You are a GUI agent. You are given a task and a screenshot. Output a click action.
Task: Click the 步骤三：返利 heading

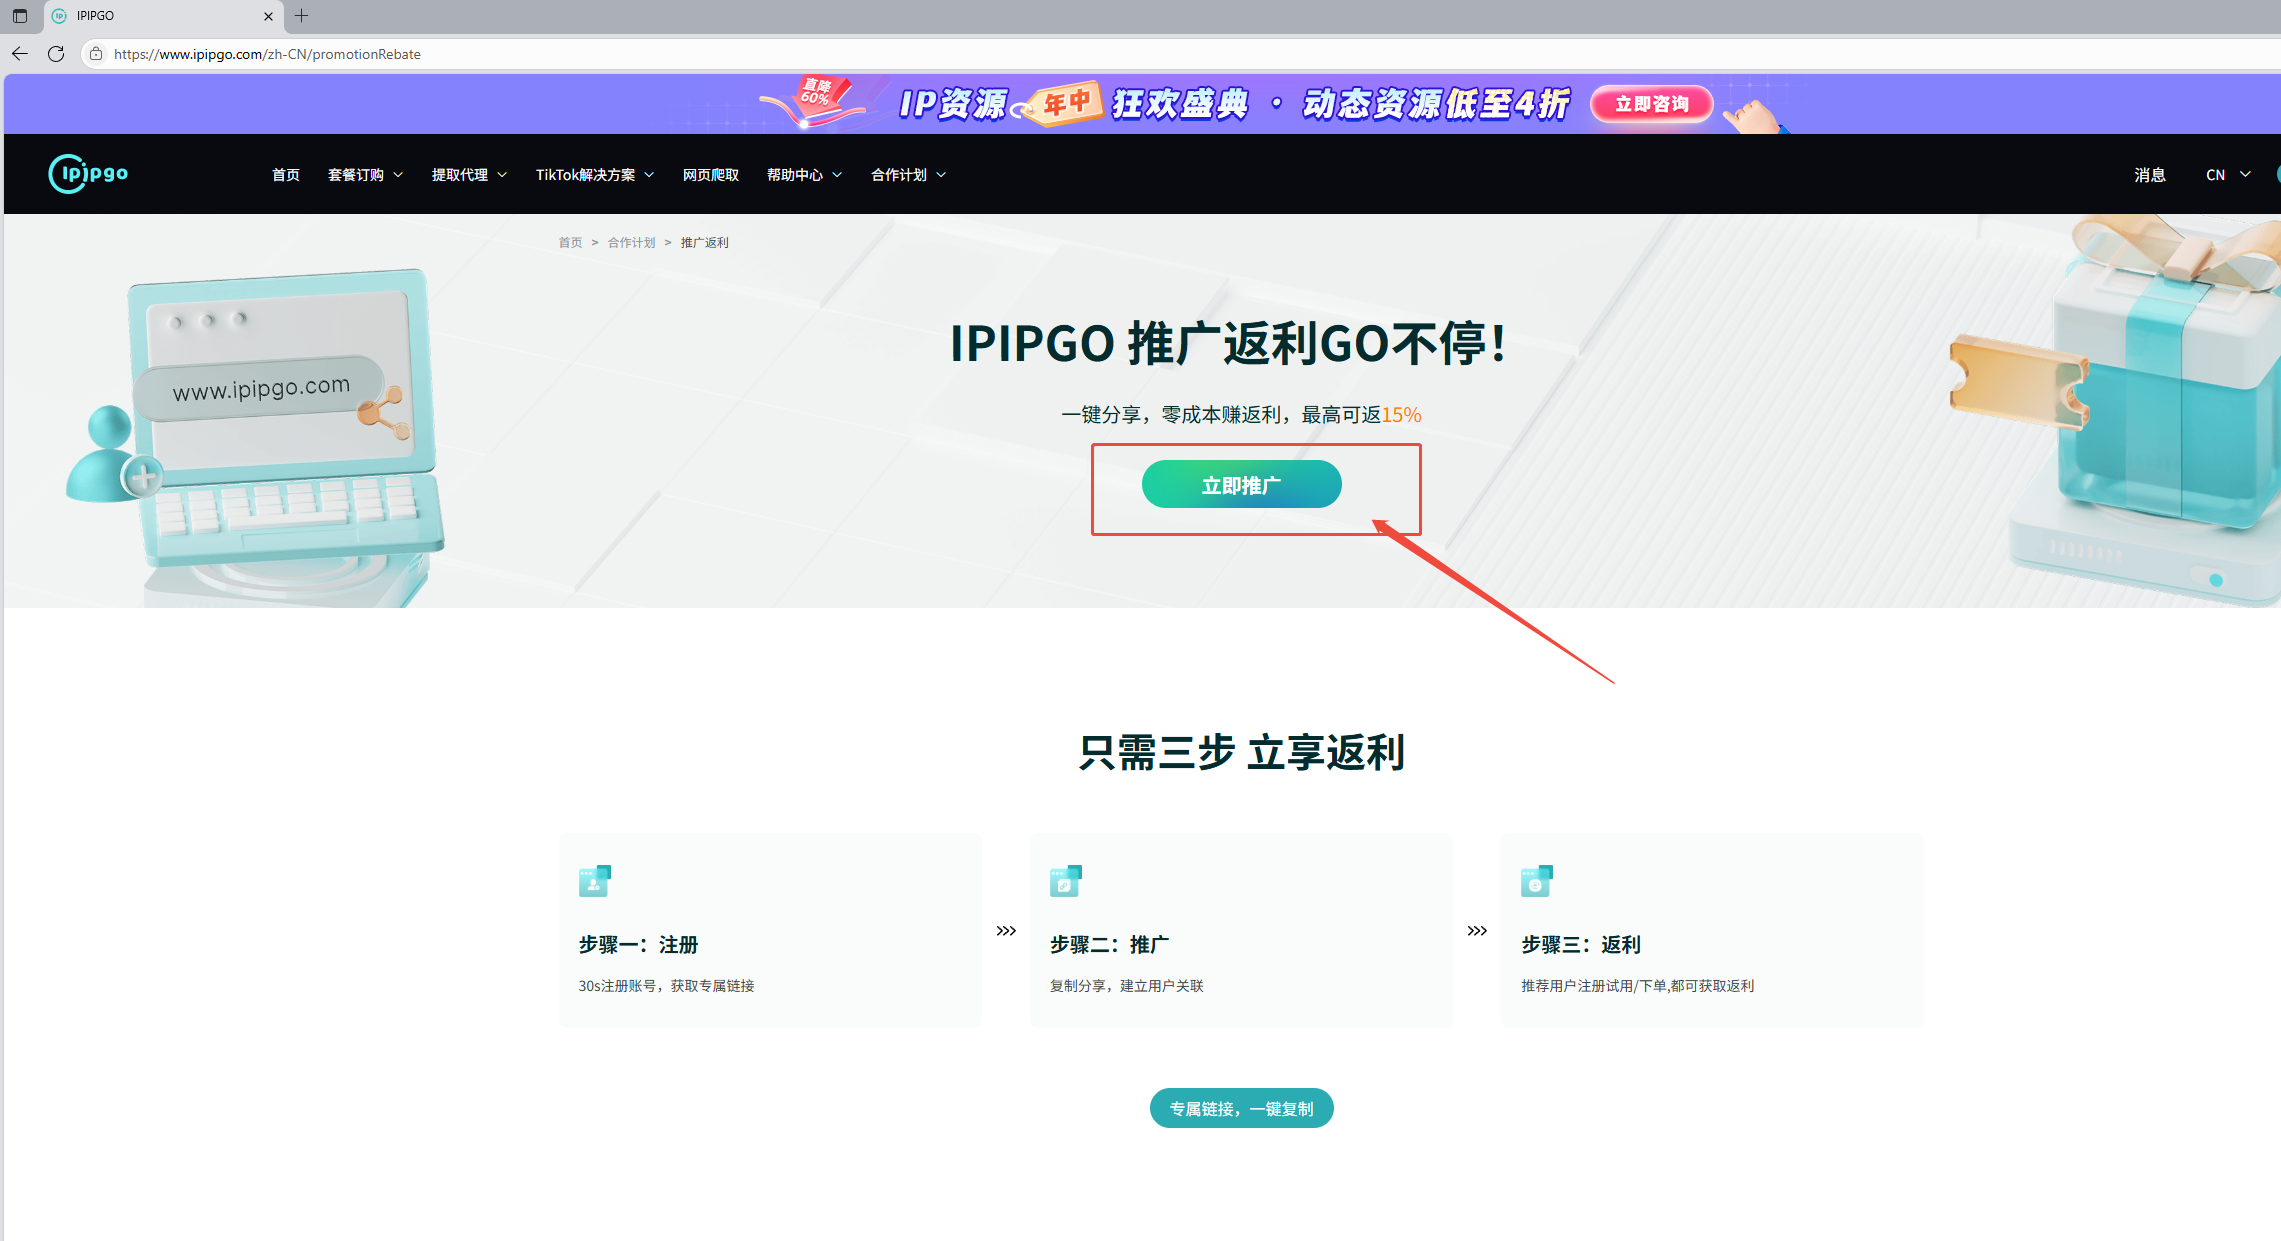[1581, 945]
